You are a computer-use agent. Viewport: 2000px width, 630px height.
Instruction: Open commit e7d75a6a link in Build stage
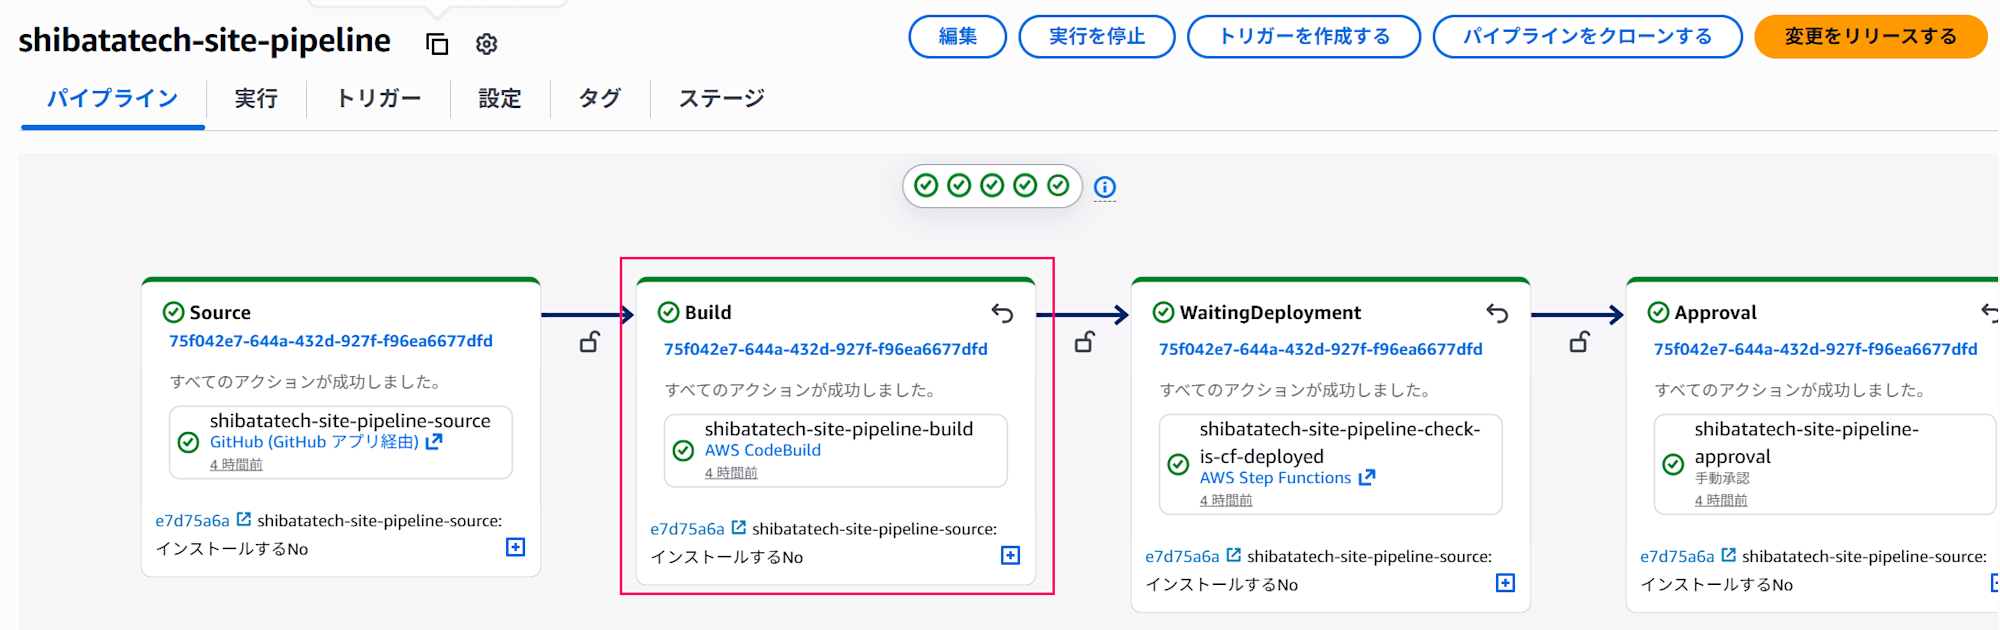coord(687,528)
